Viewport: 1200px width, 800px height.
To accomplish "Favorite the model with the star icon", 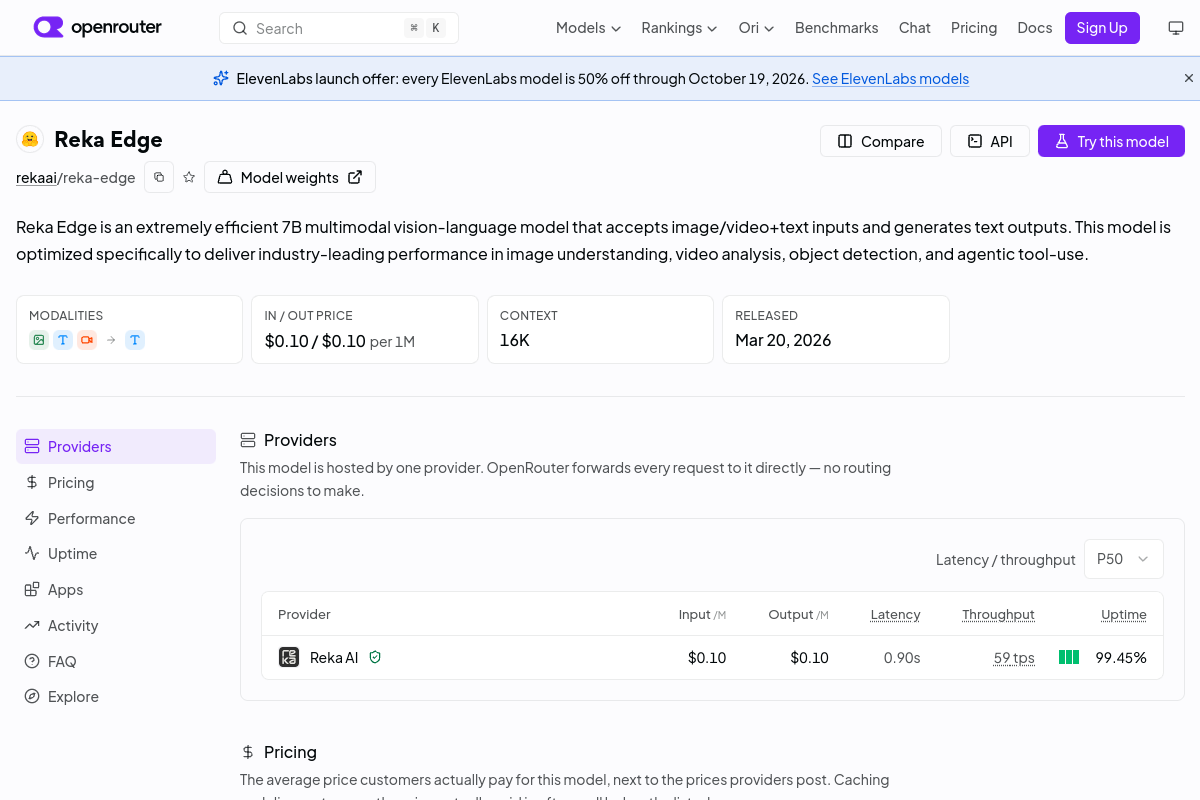I will click(x=189, y=177).
